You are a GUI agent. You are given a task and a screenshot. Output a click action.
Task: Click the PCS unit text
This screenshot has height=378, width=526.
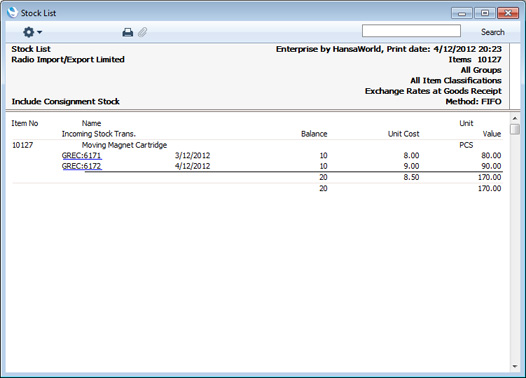pos(466,145)
